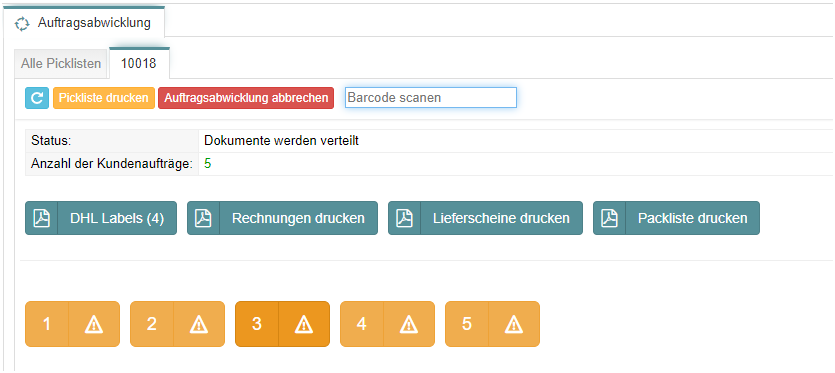
Task: Click the warning triangle on order 3
Action: pyautogui.click(x=304, y=324)
